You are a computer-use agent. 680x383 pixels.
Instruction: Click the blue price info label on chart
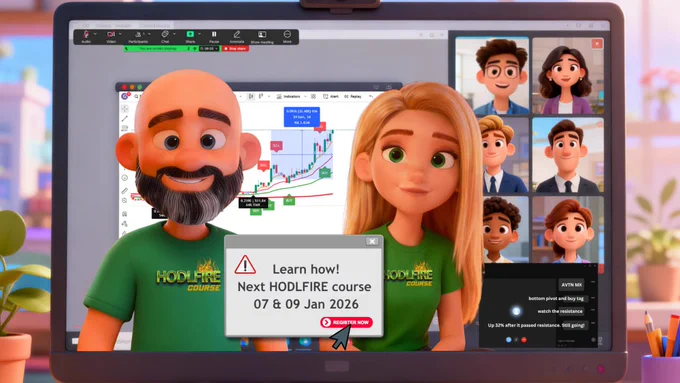(302, 117)
